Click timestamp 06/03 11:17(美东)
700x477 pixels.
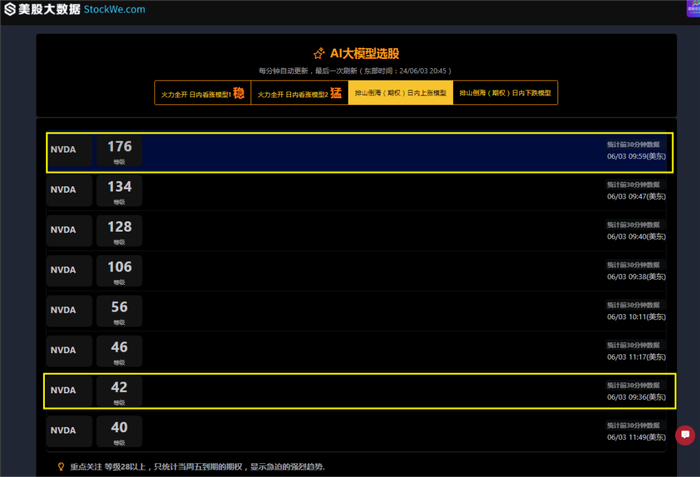[x=636, y=357]
